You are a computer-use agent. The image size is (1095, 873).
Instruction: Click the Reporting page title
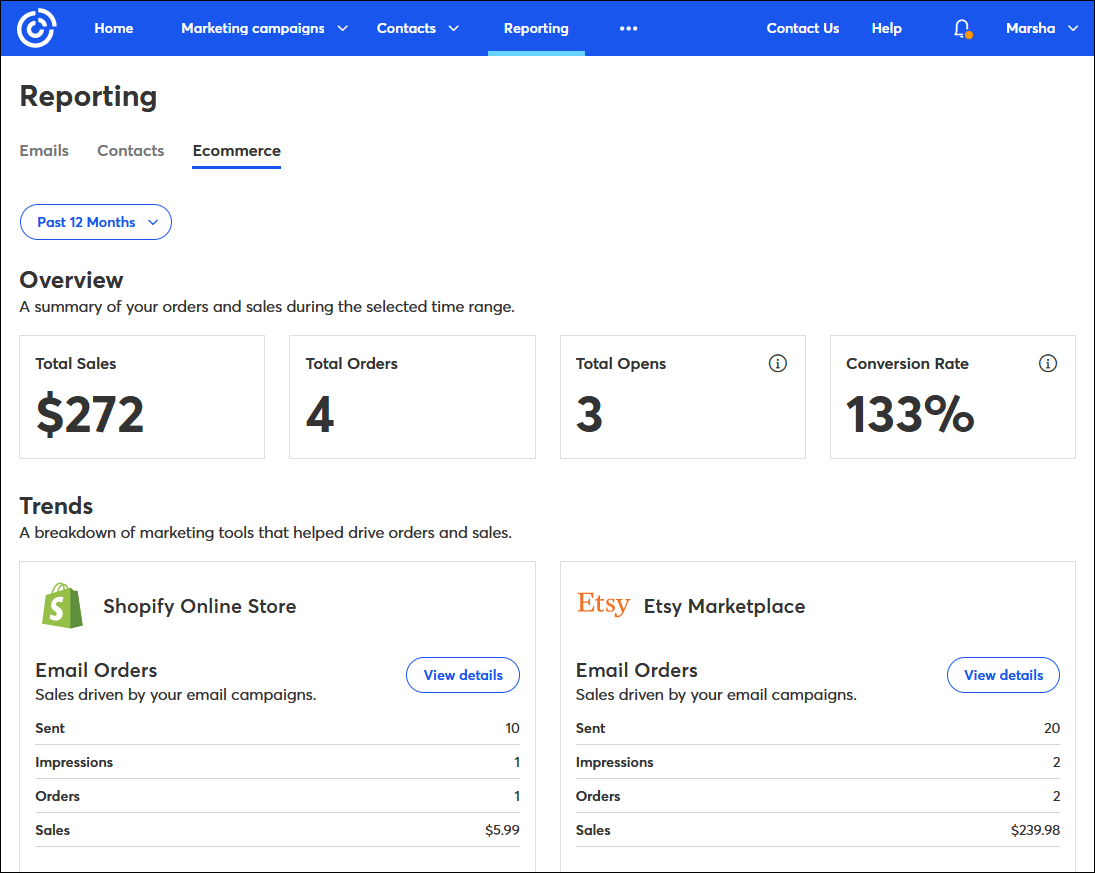click(x=88, y=96)
